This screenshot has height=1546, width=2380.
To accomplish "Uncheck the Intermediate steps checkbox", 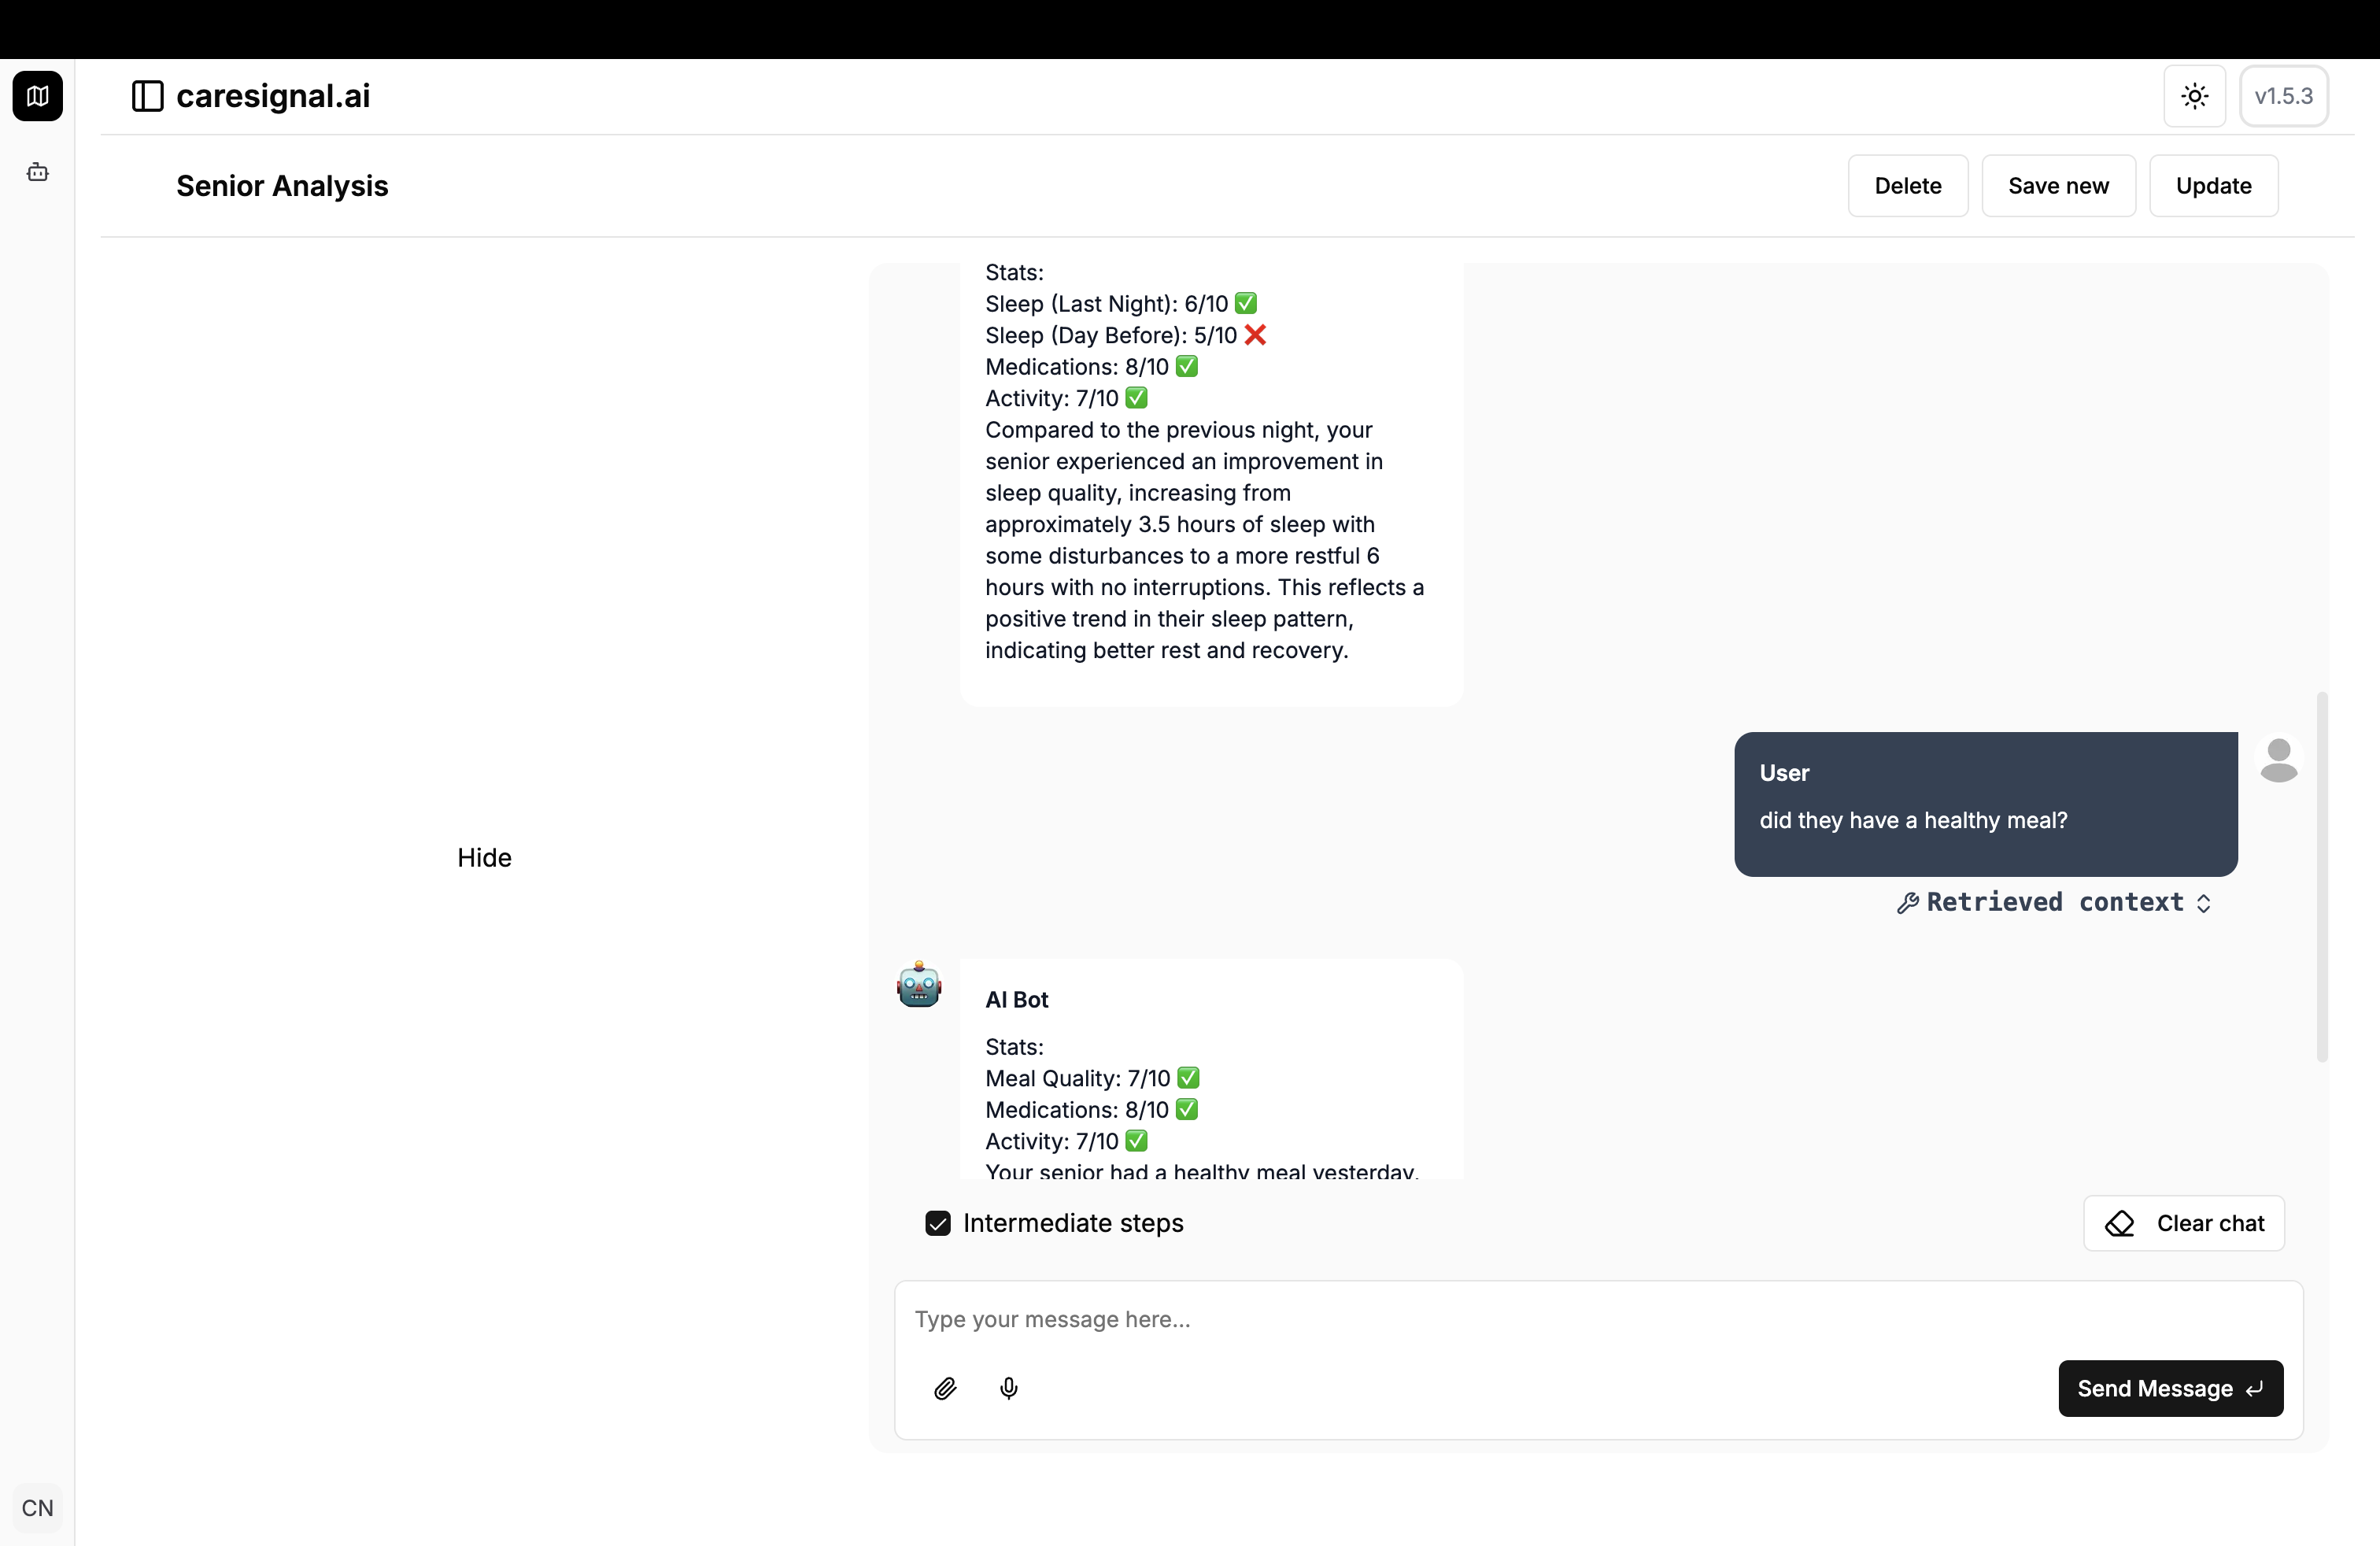I will (x=938, y=1223).
